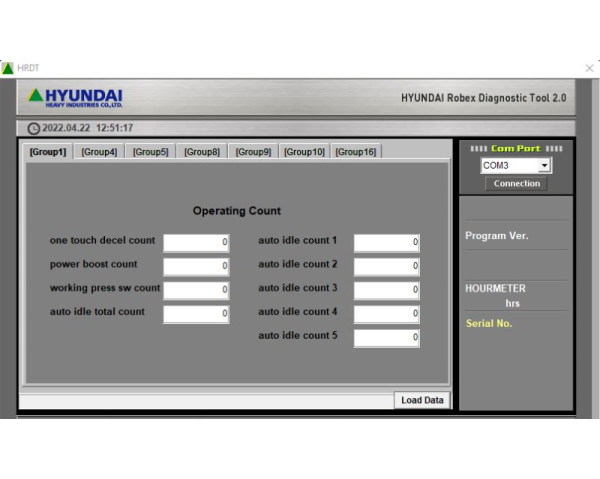Focus the auto idle total count field
Viewport: 600px width, 479px height.
coord(196,314)
